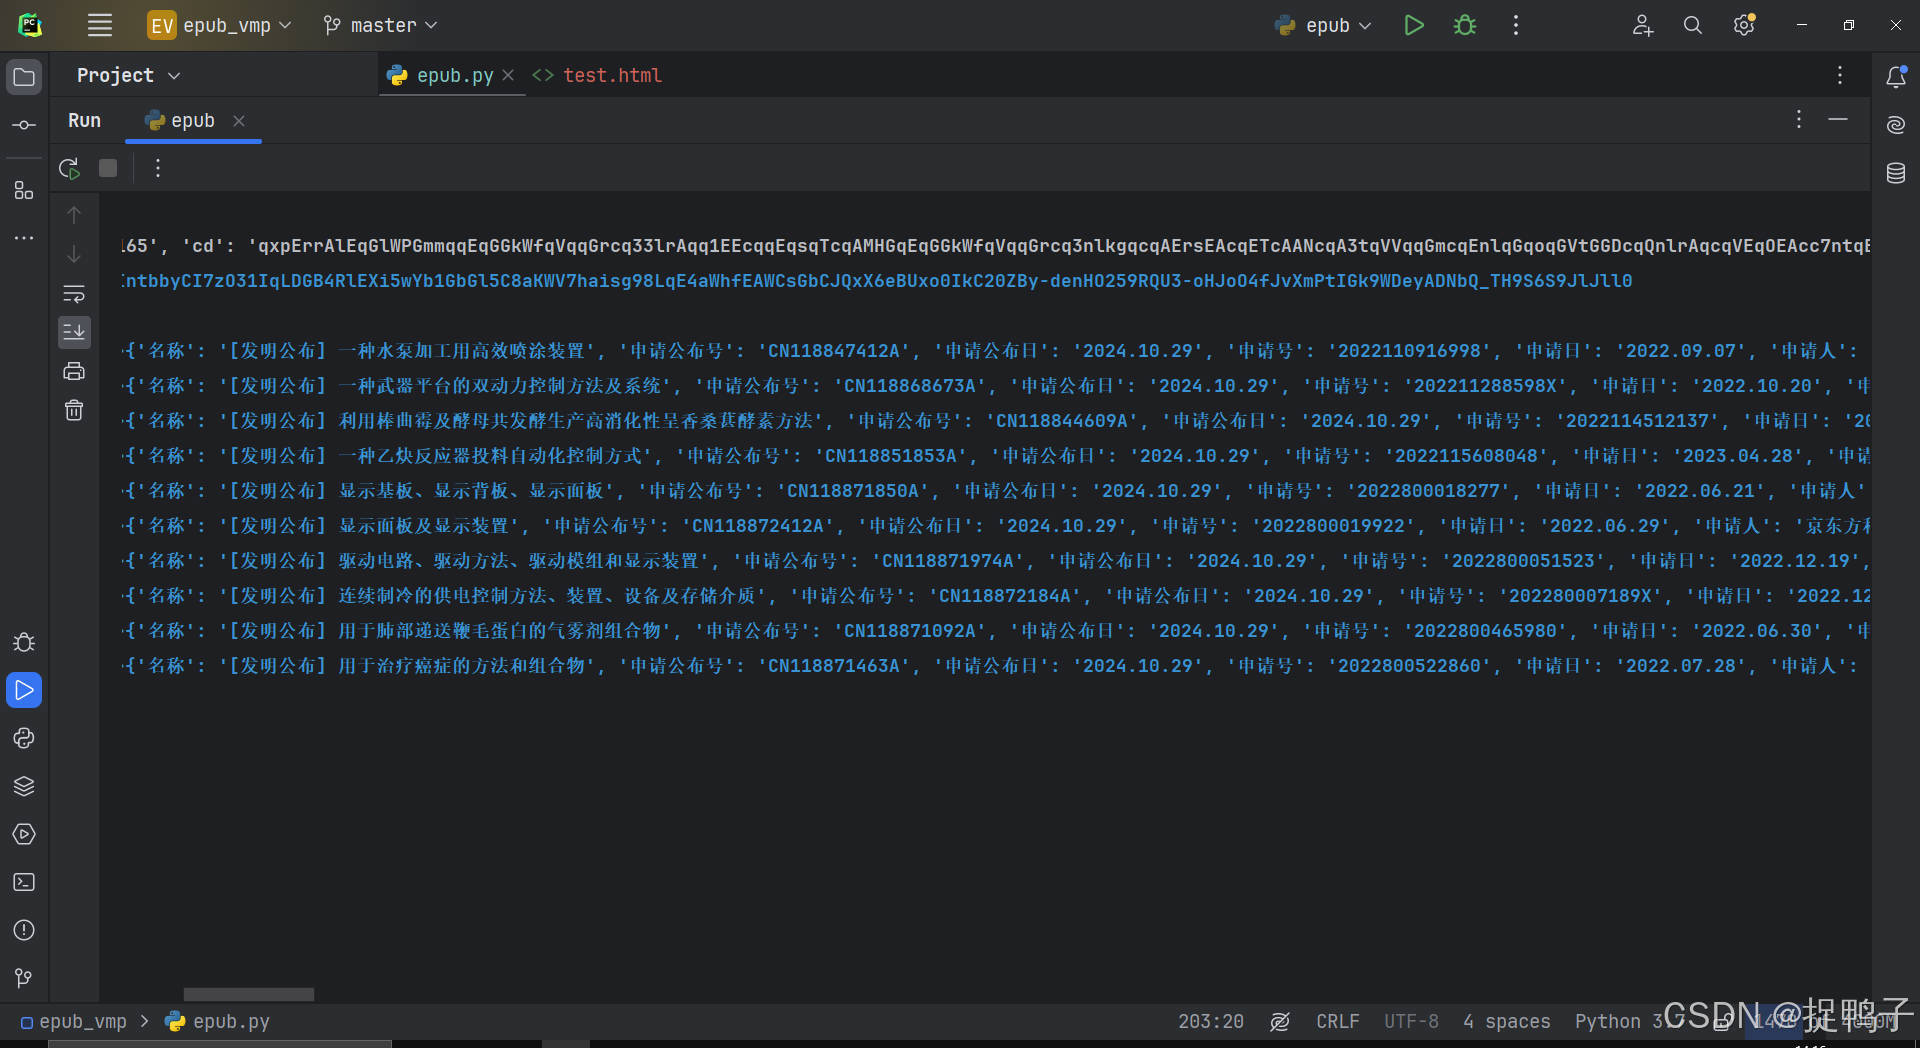The image size is (1920, 1048).
Task: Open the AI Assistant spiral icon
Action: click(x=1896, y=125)
